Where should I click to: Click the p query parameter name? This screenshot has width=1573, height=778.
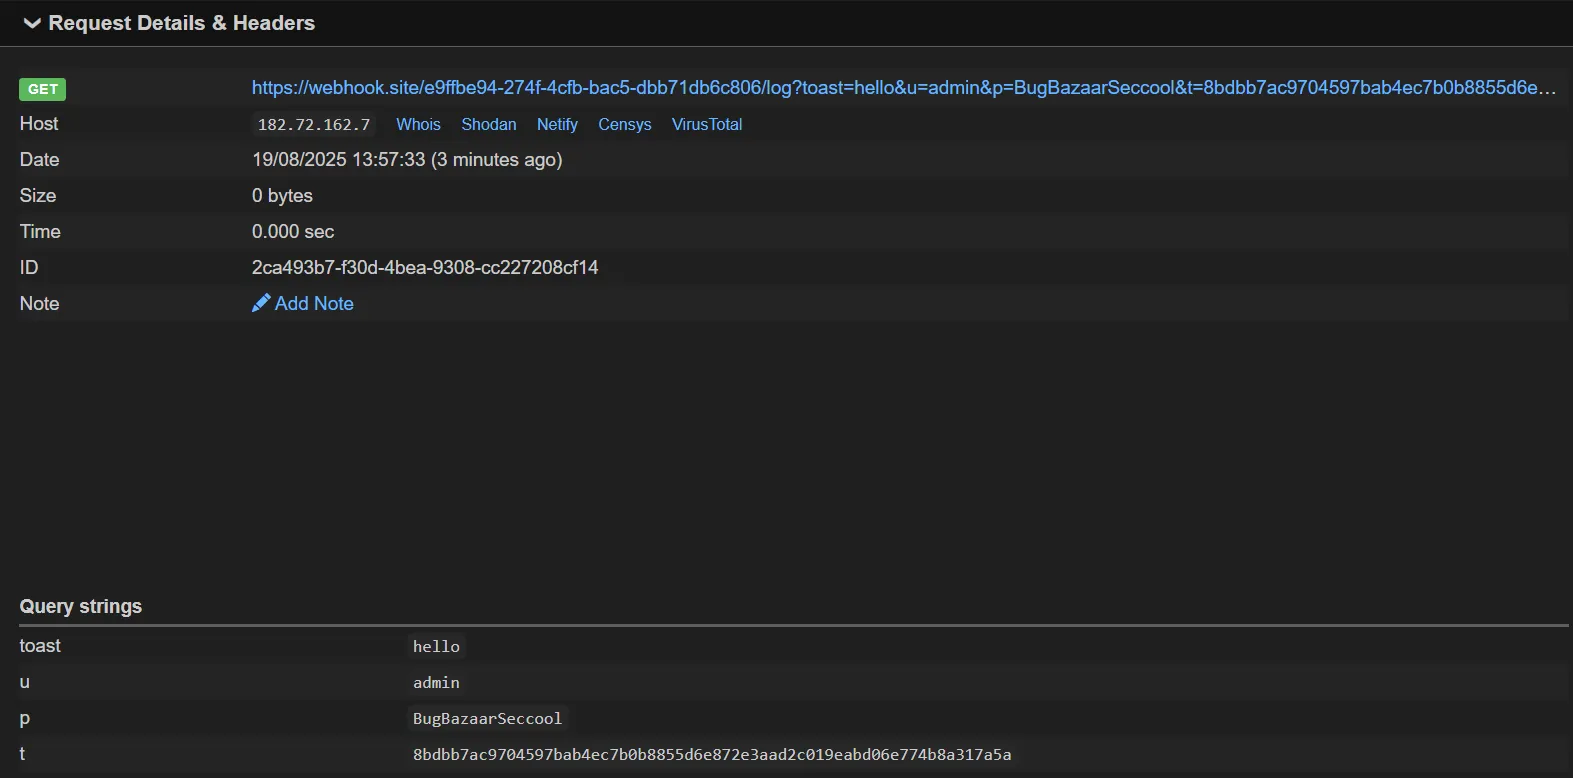(25, 719)
